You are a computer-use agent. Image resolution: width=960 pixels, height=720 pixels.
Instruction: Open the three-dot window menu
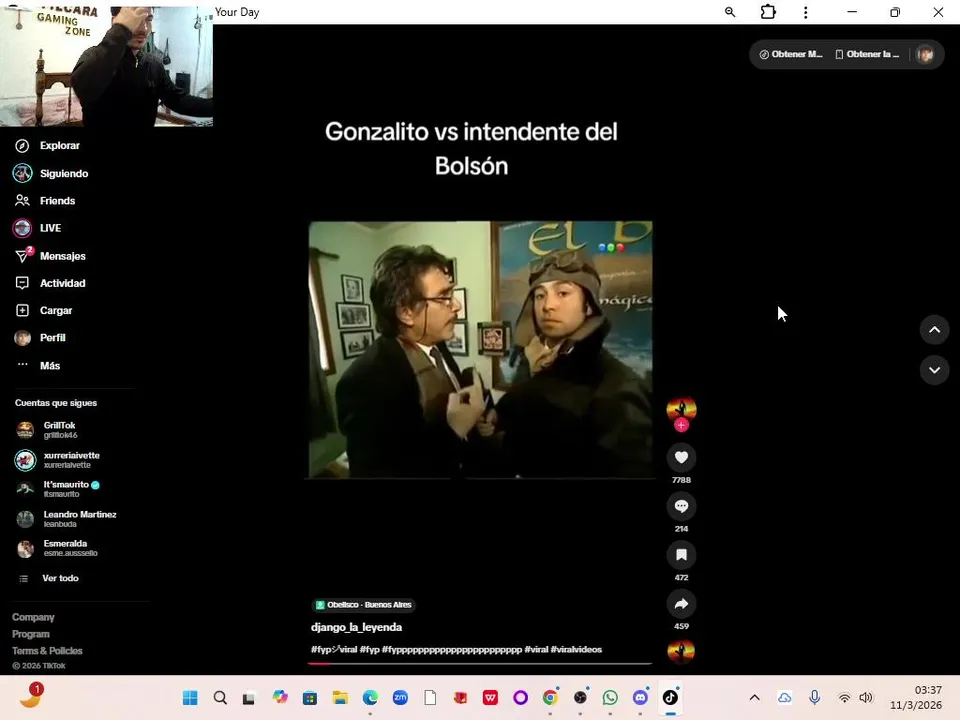[x=806, y=12]
